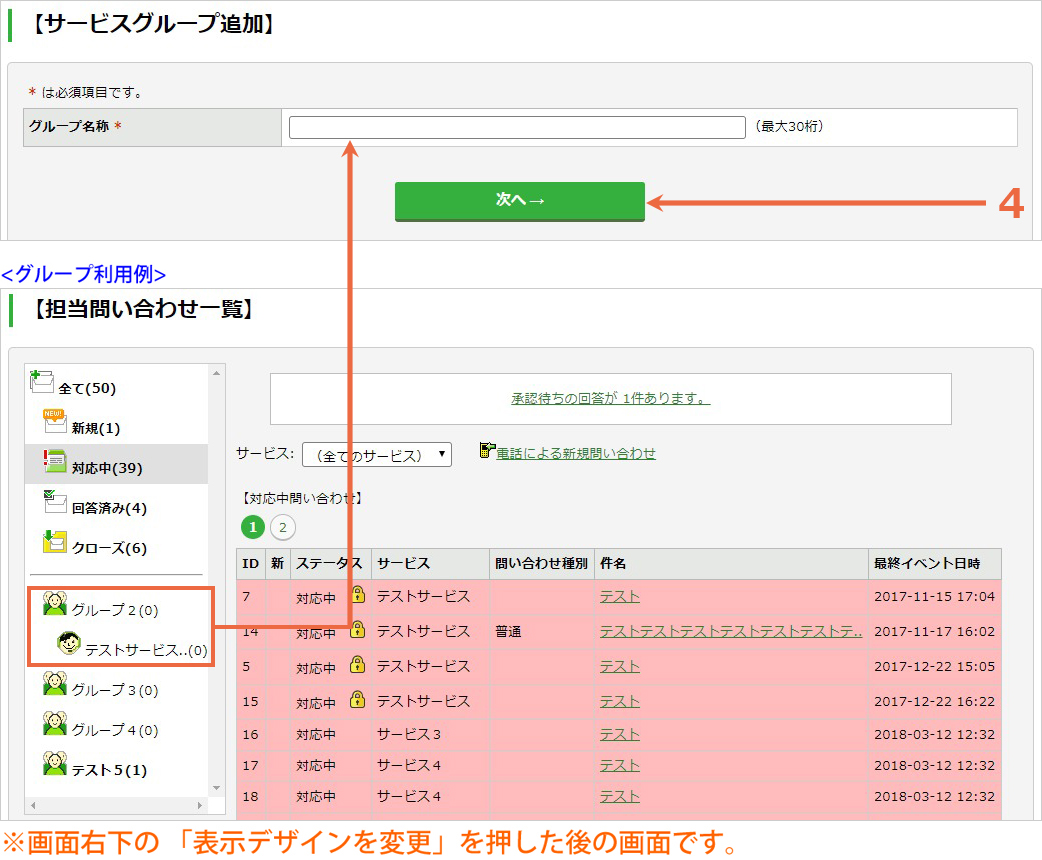Select 対応中(39) in the sidebar
Image resolution: width=1042 pixels, height=860 pixels.
click(107, 468)
